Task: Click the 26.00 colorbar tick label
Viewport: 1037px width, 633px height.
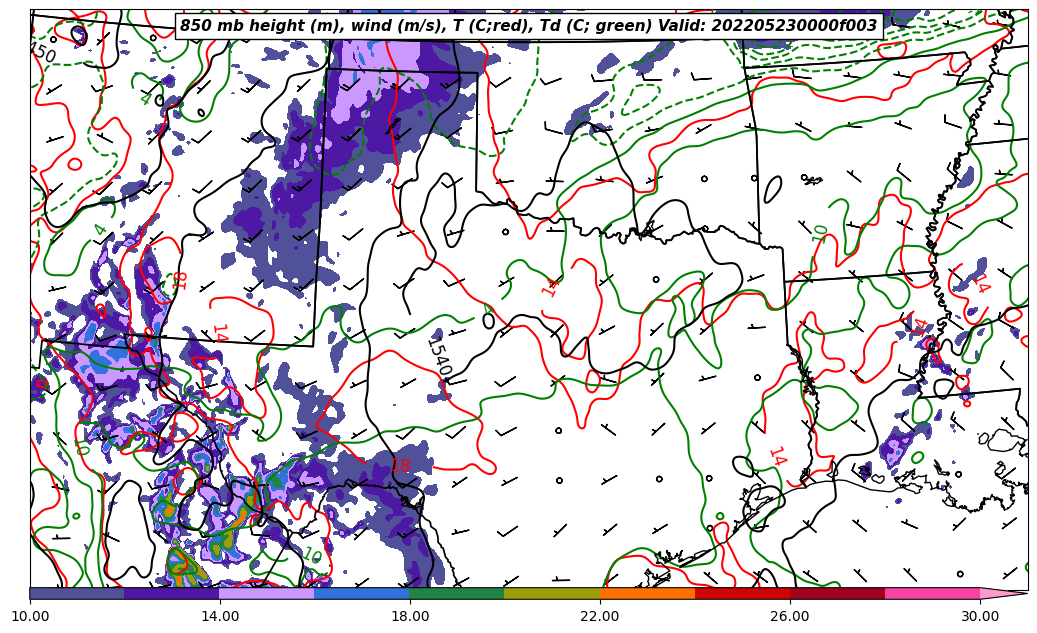Action: click(790, 616)
